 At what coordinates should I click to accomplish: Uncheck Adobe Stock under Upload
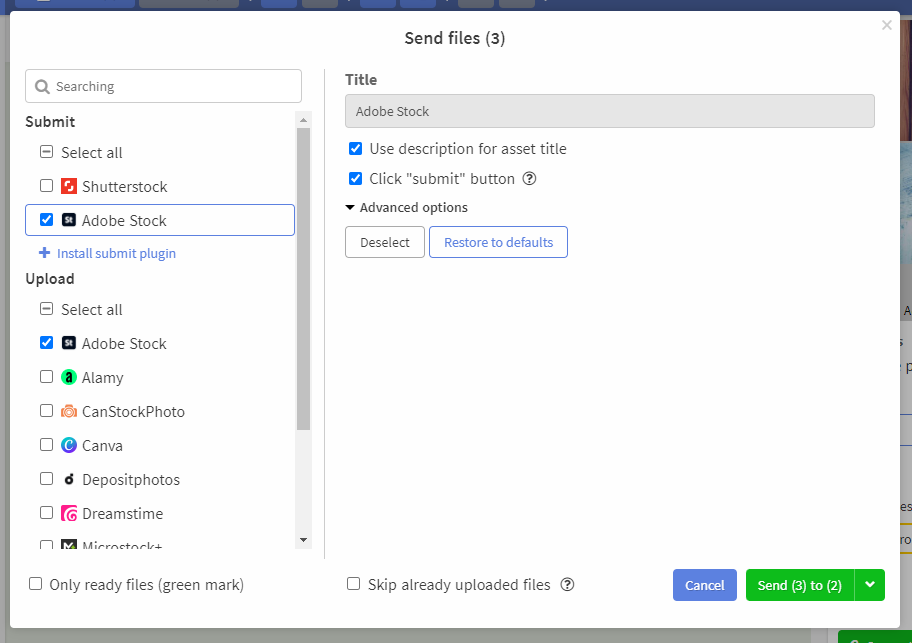click(x=46, y=342)
